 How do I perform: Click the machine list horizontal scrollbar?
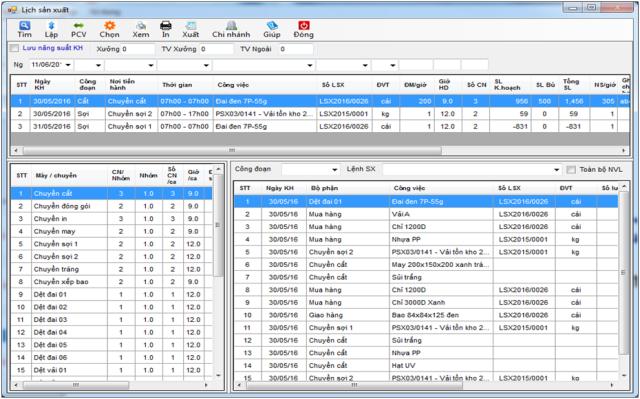click(x=76, y=385)
